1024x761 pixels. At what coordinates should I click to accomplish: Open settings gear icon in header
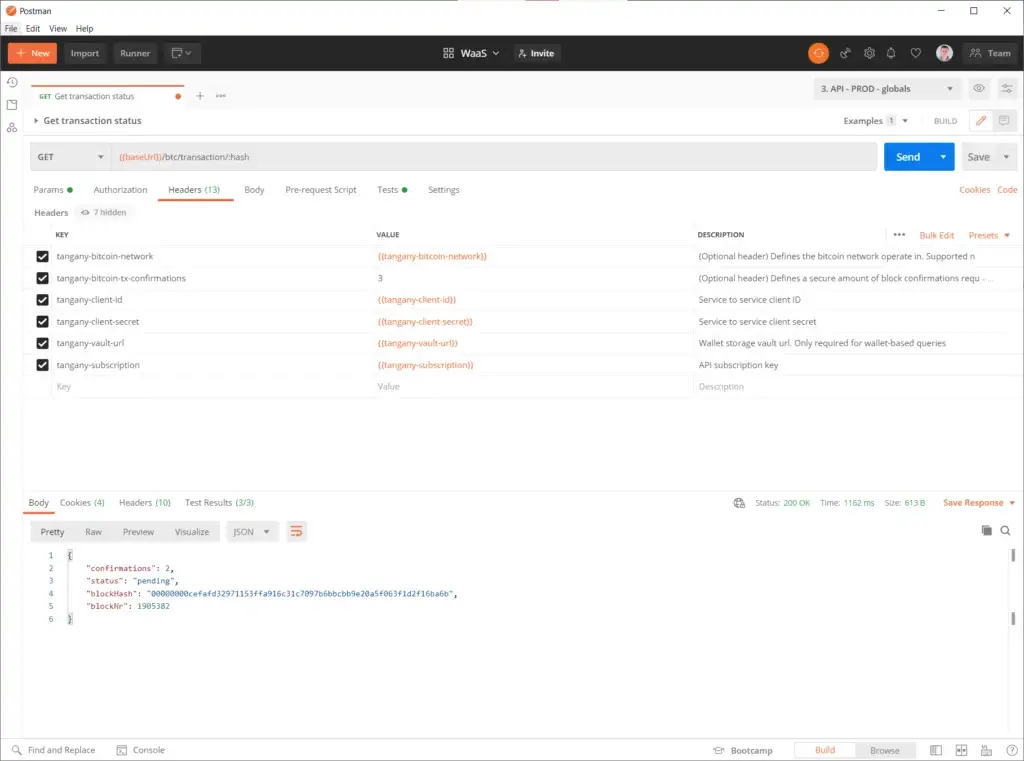[x=869, y=53]
